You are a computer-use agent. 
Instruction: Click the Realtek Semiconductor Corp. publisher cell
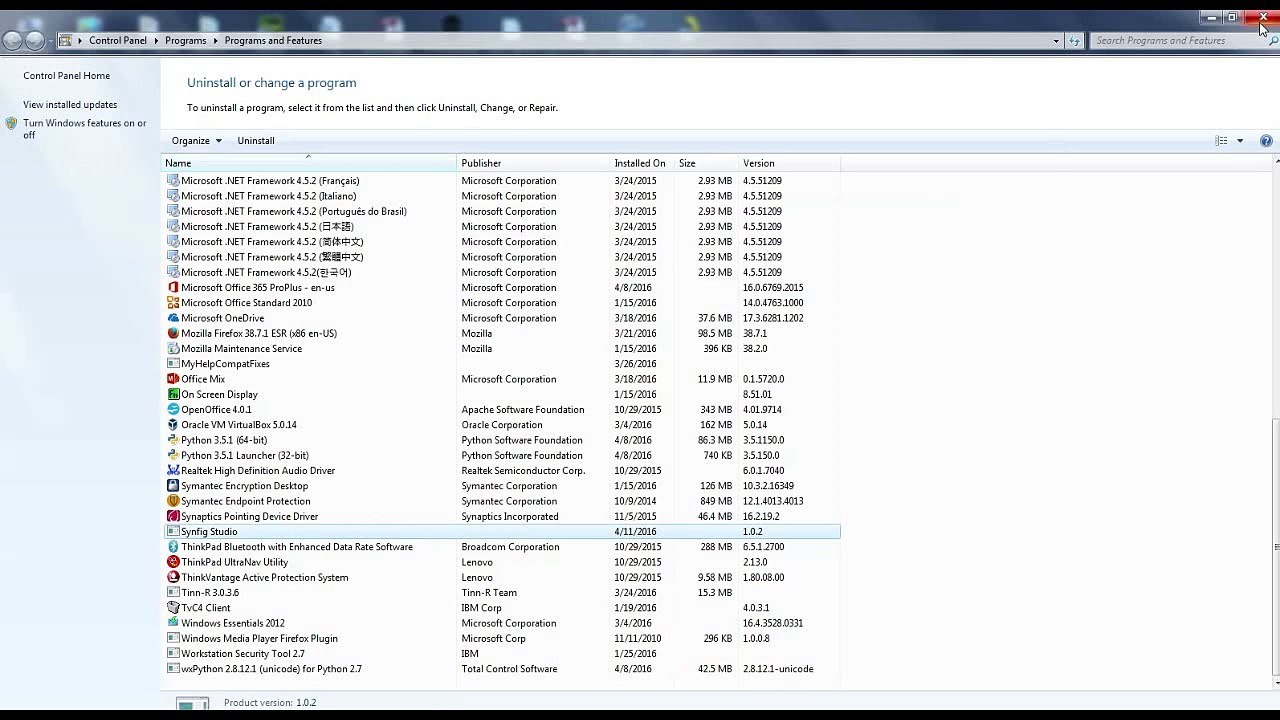pos(523,471)
